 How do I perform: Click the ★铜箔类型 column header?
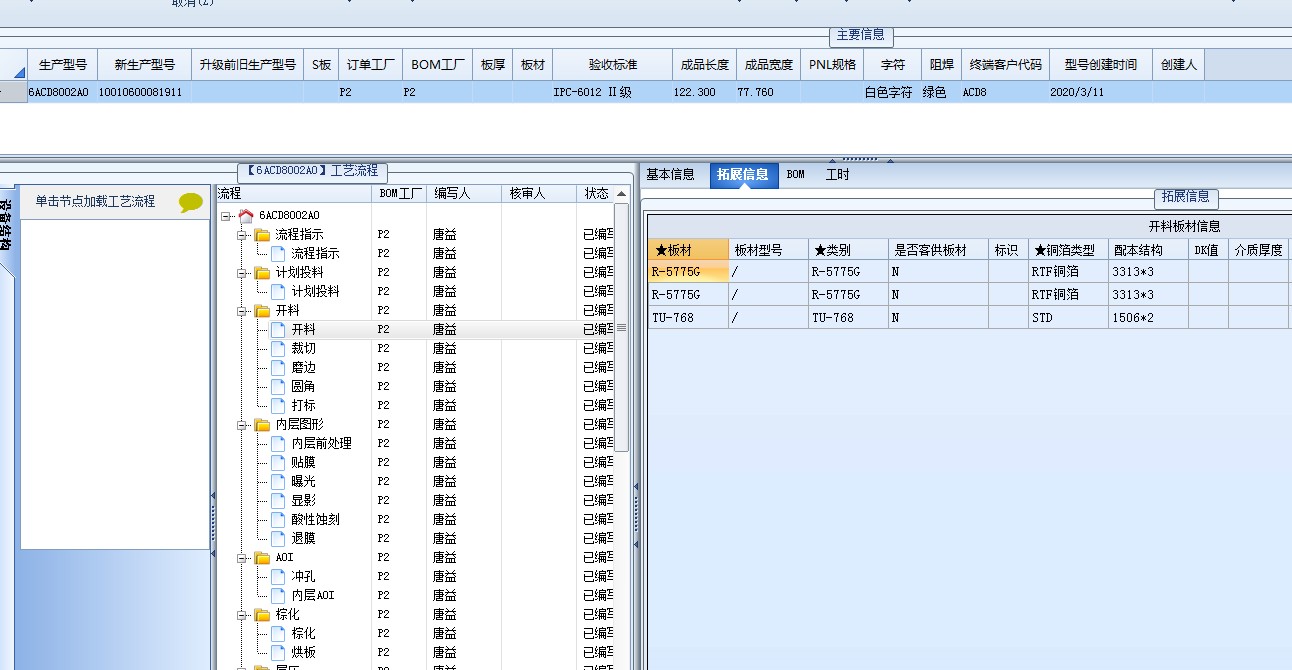pos(1068,250)
